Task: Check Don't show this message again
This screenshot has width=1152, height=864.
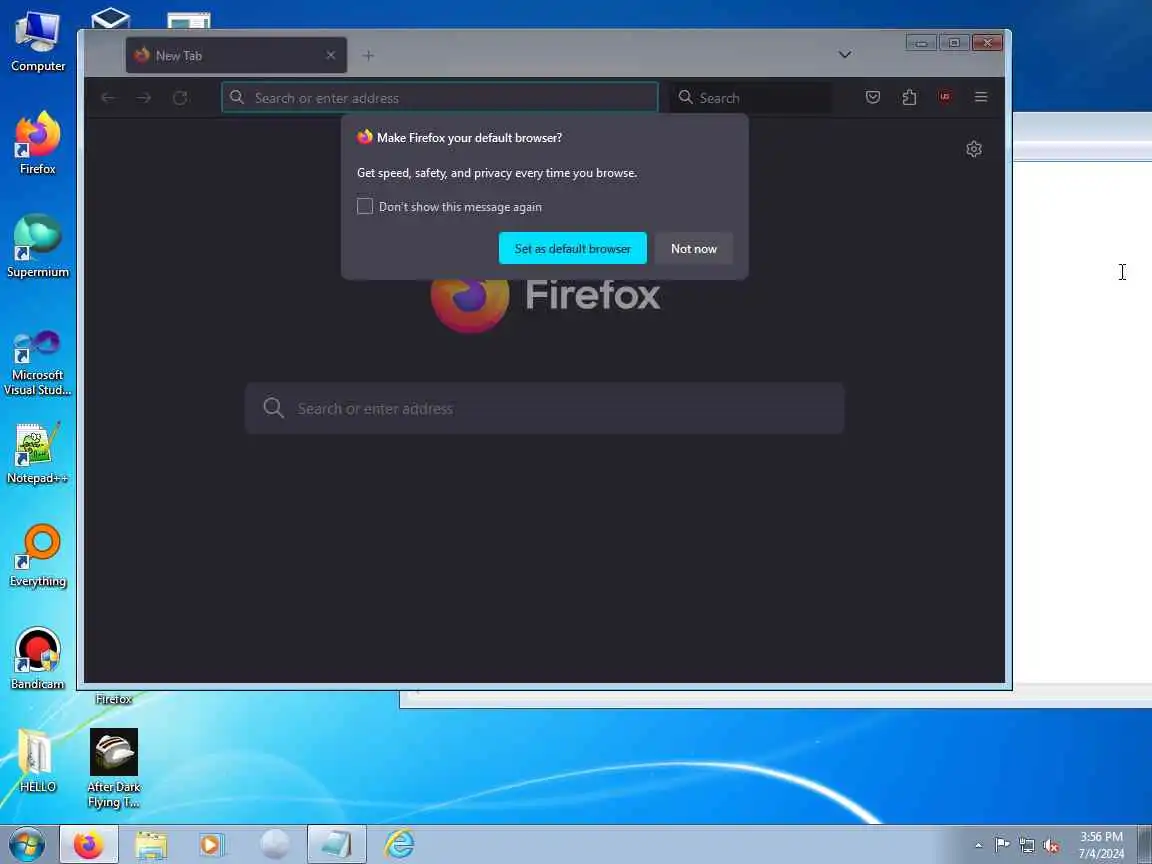Action: tap(365, 206)
